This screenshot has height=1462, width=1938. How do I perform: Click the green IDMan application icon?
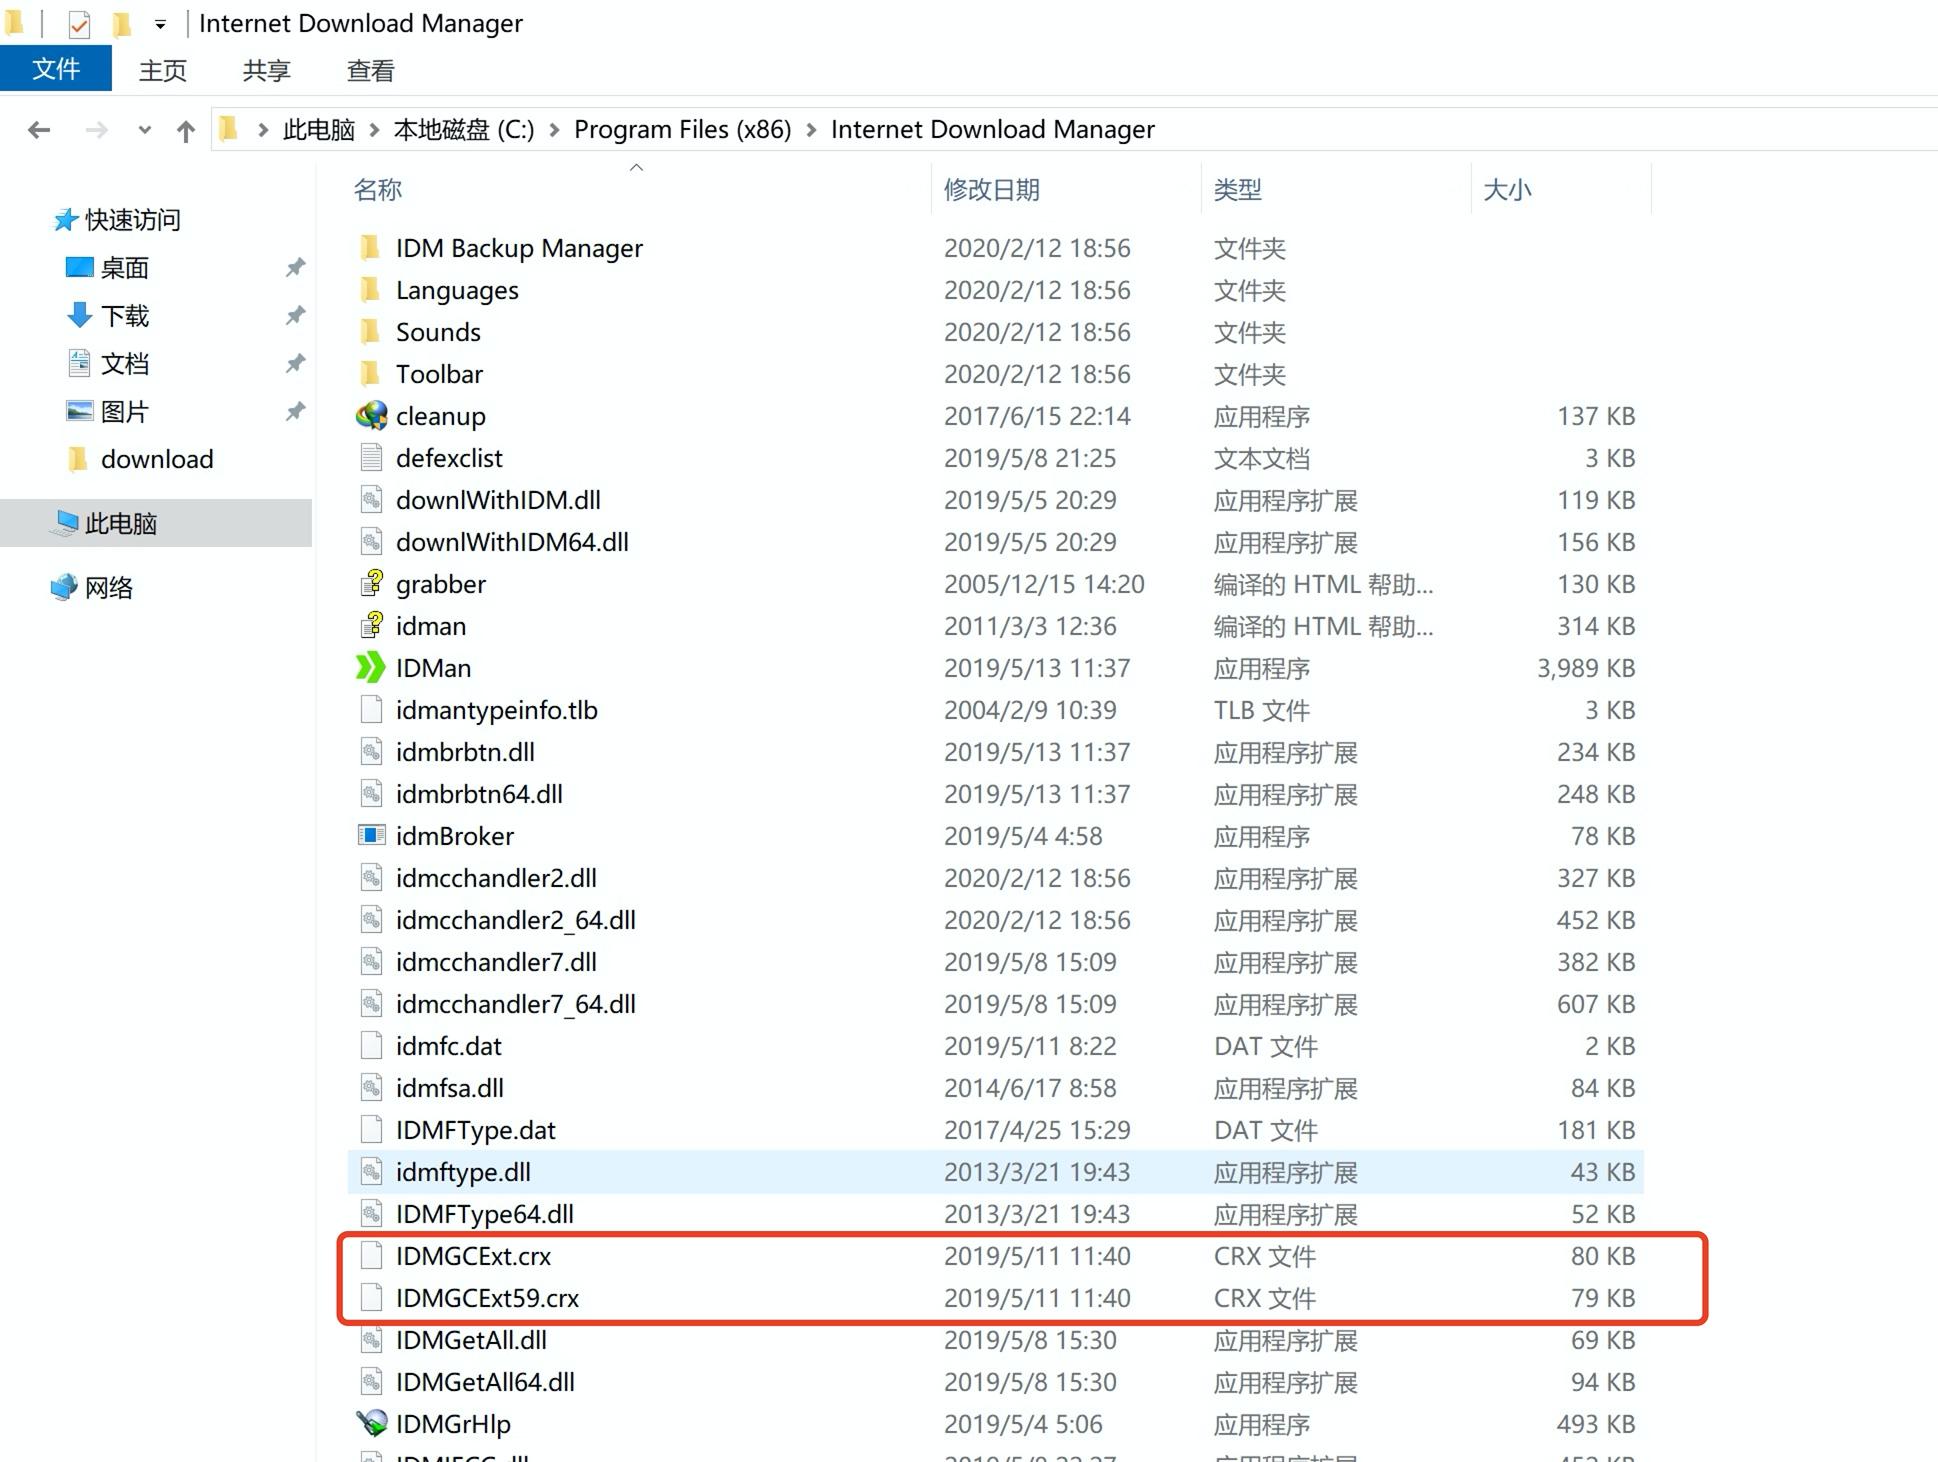[371, 668]
